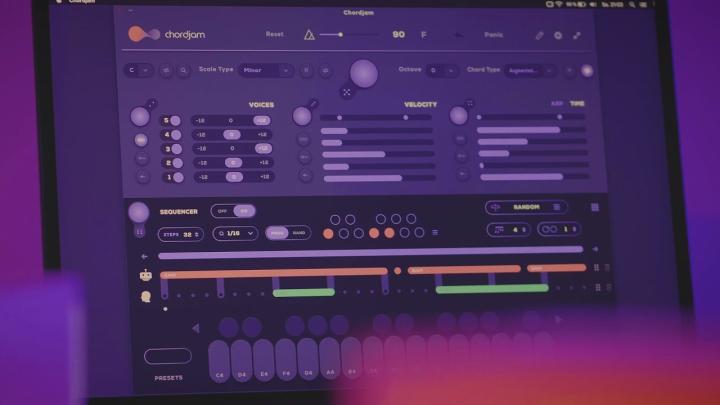Click the Reset button
Screen dimensions: 720x405
[x=275, y=34]
